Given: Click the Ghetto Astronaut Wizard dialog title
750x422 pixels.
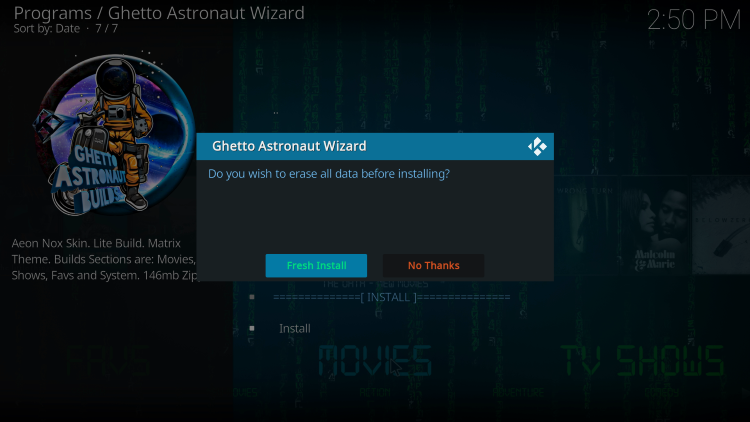Looking at the screenshot, I should point(289,146).
